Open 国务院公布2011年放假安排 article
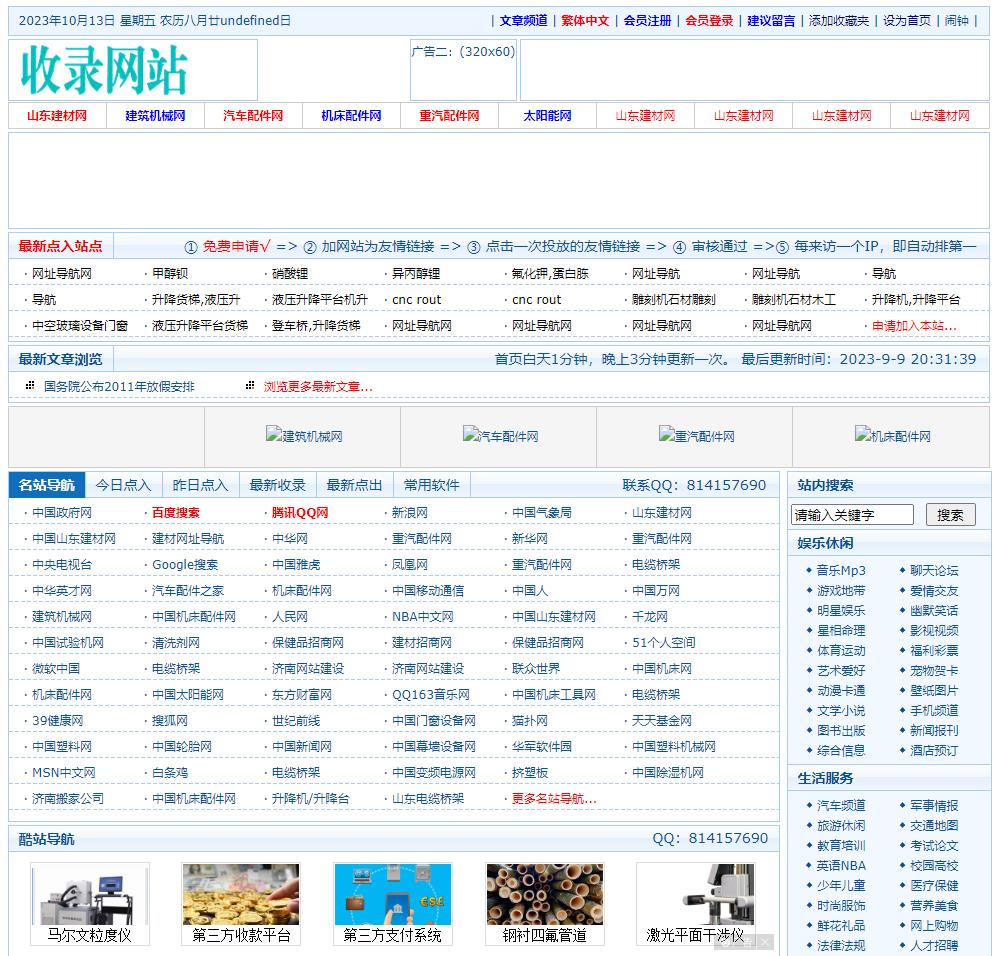The image size is (998, 956). tap(119, 386)
